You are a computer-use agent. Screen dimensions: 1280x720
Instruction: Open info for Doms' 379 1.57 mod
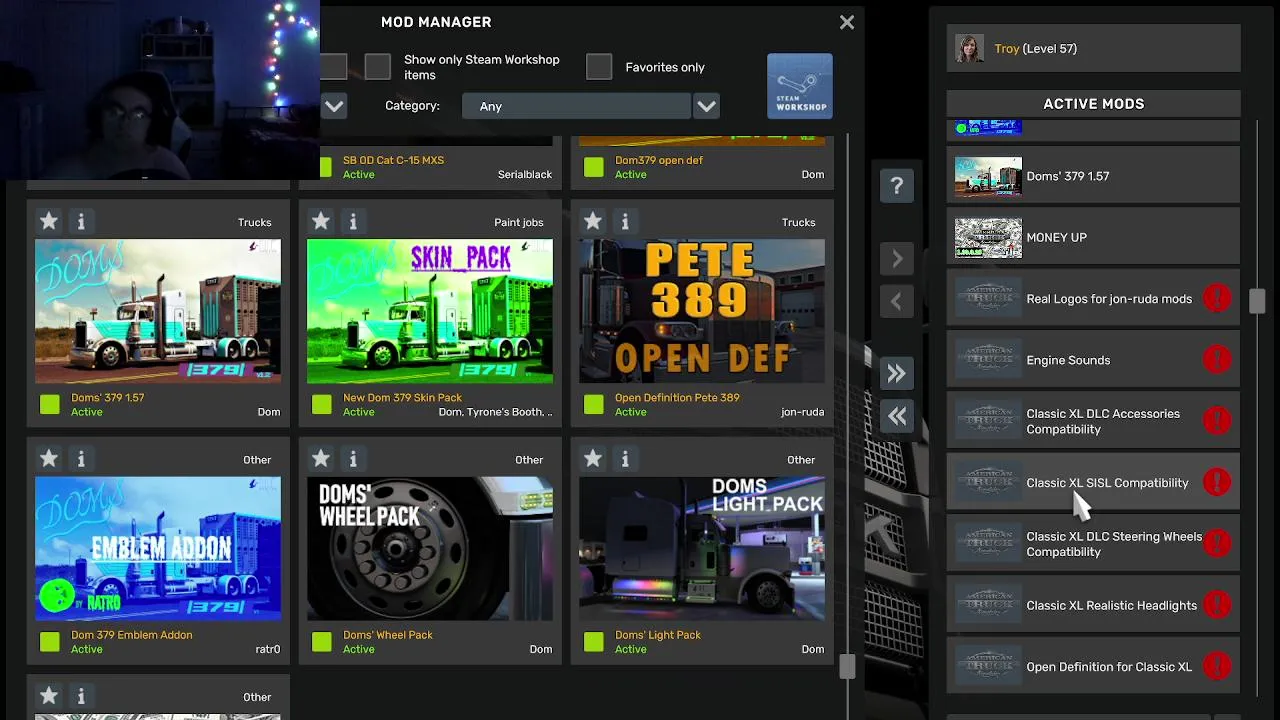click(x=81, y=221)
